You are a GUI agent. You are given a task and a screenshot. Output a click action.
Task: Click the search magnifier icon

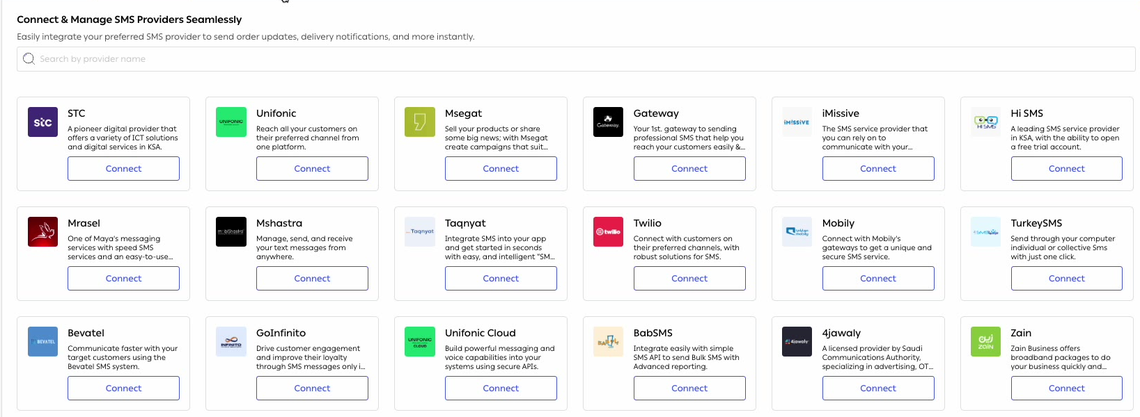click(x=29, y=59)
